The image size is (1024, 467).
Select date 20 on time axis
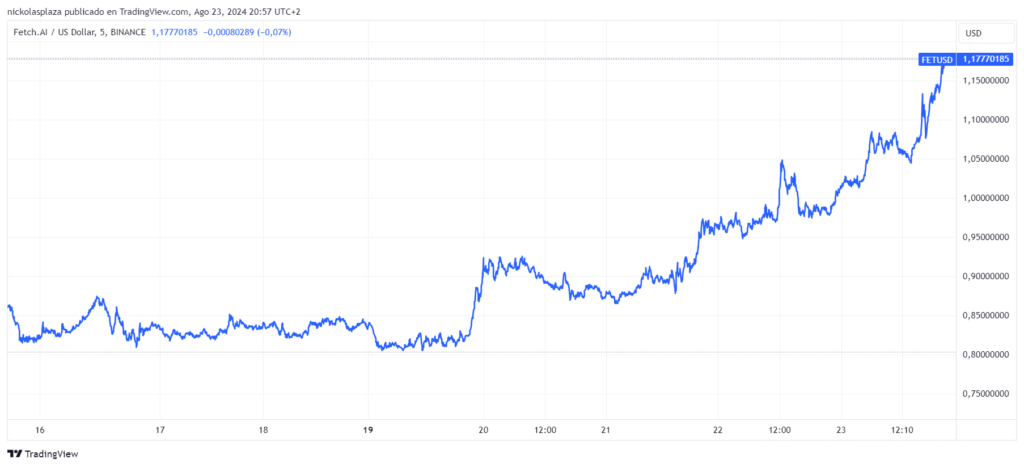(483, 430)
